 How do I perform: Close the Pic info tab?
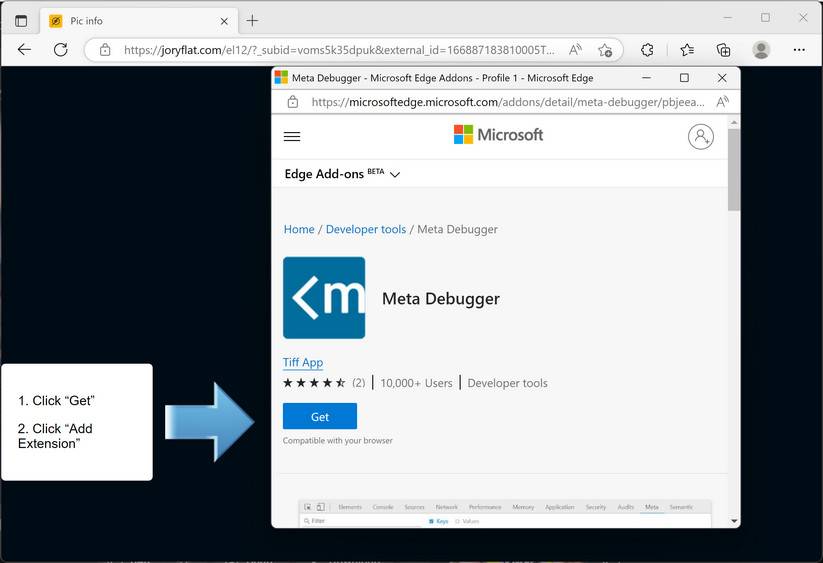pos(224,22)
